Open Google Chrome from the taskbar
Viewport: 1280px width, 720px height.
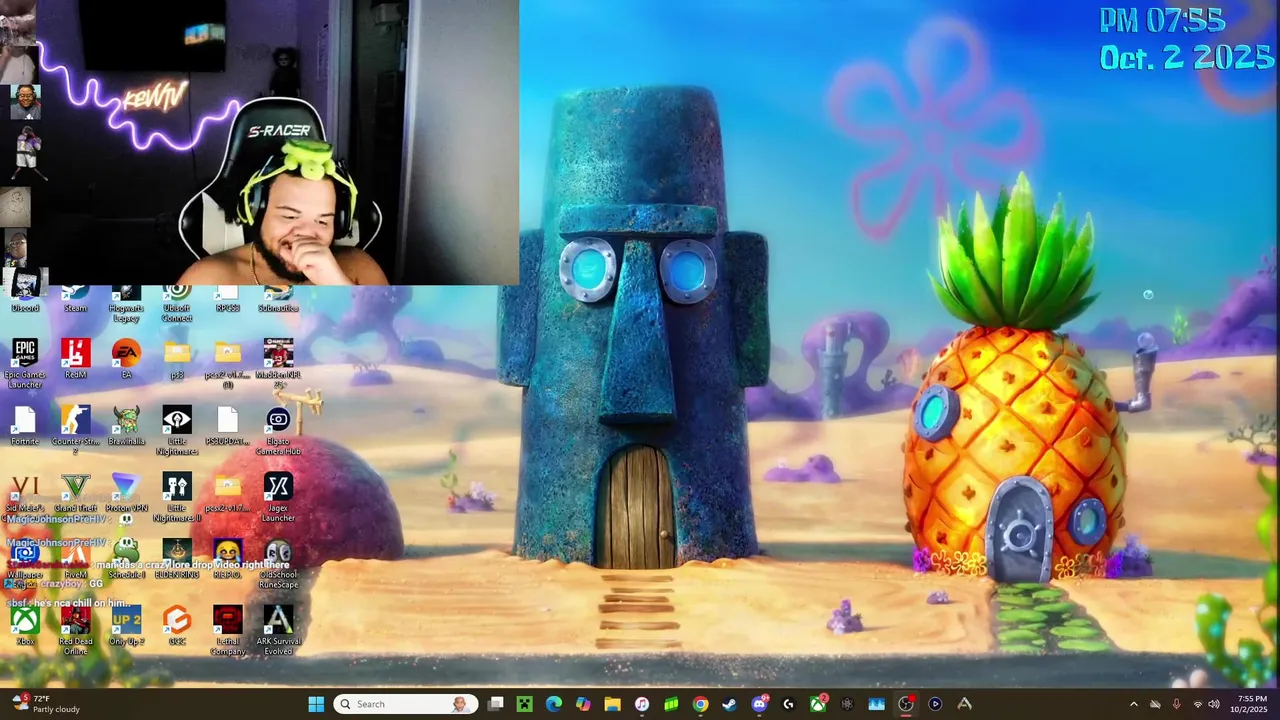[x=700, y=704]
